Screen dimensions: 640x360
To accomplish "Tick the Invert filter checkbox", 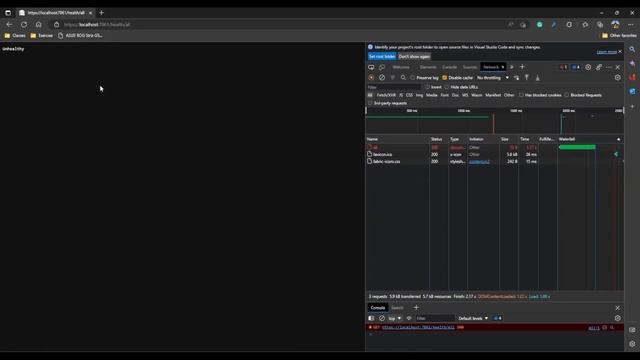I will click(427, 87).
